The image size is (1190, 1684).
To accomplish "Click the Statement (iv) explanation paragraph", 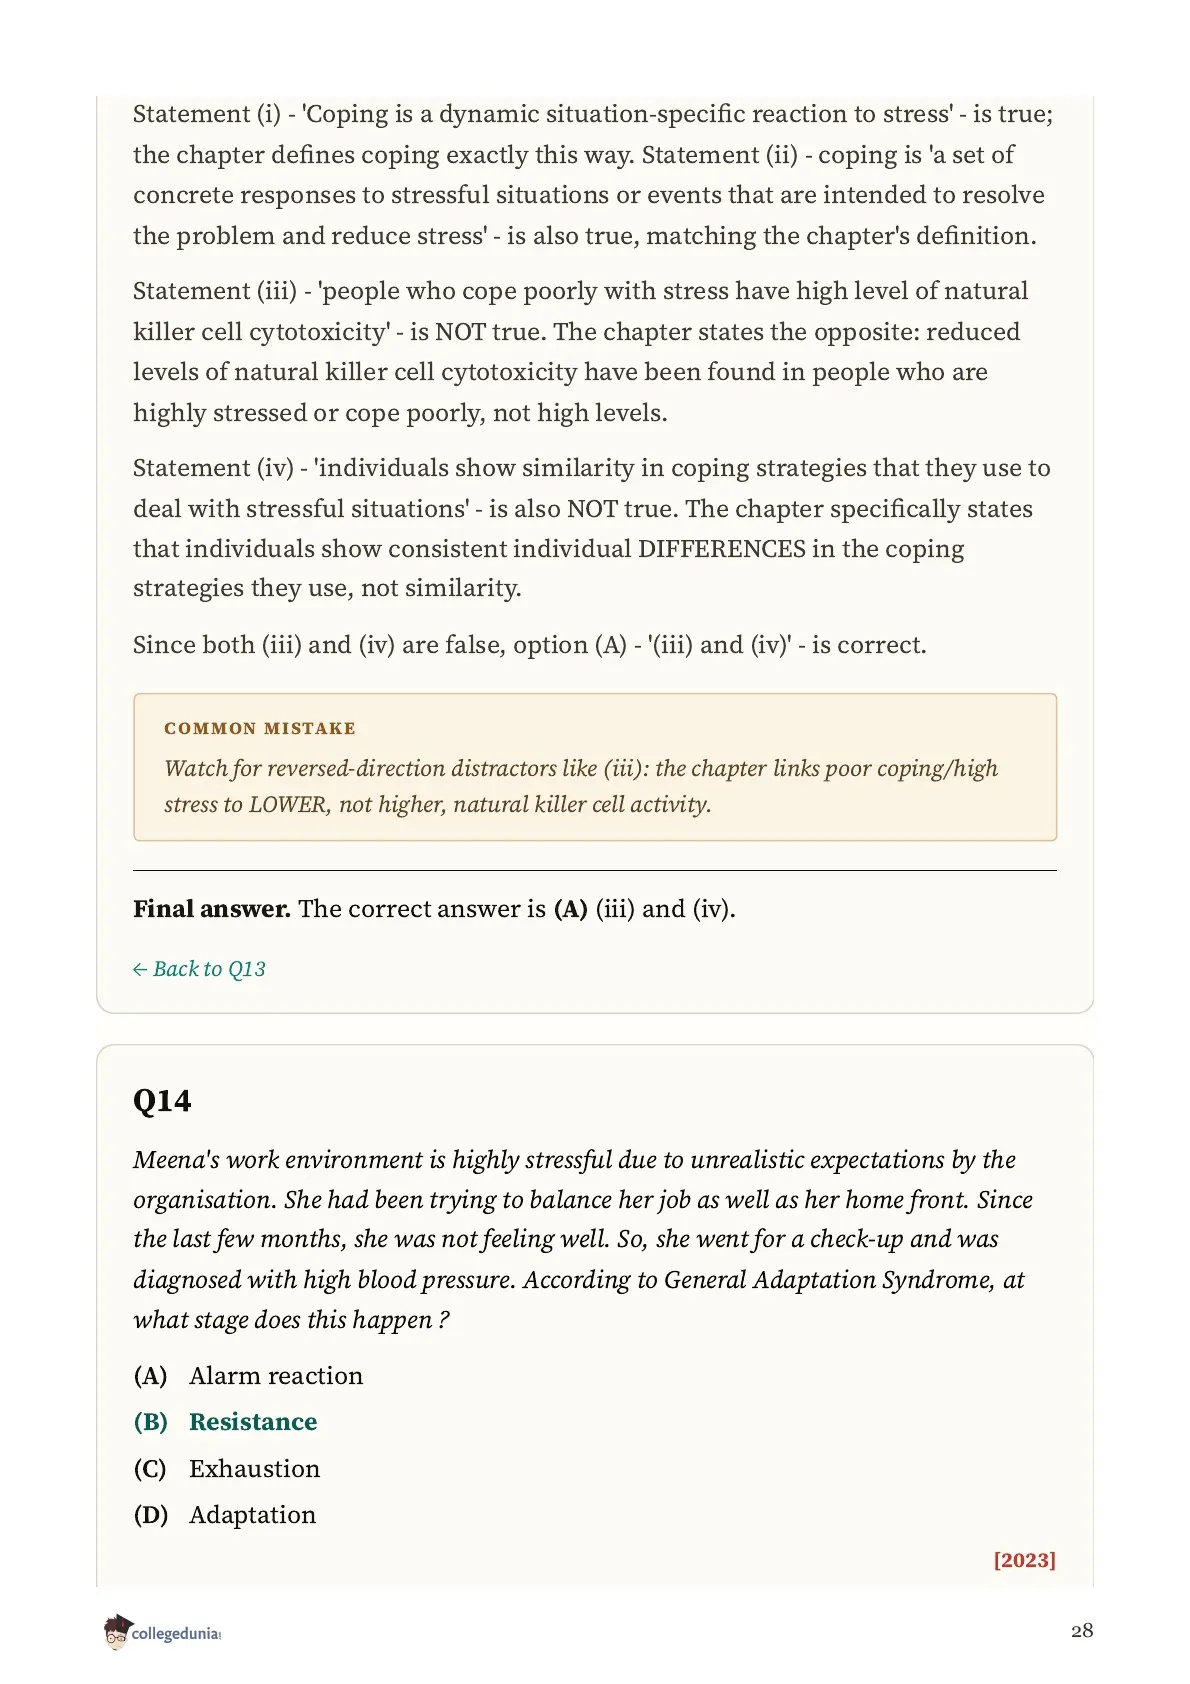I will coord(592,528).
